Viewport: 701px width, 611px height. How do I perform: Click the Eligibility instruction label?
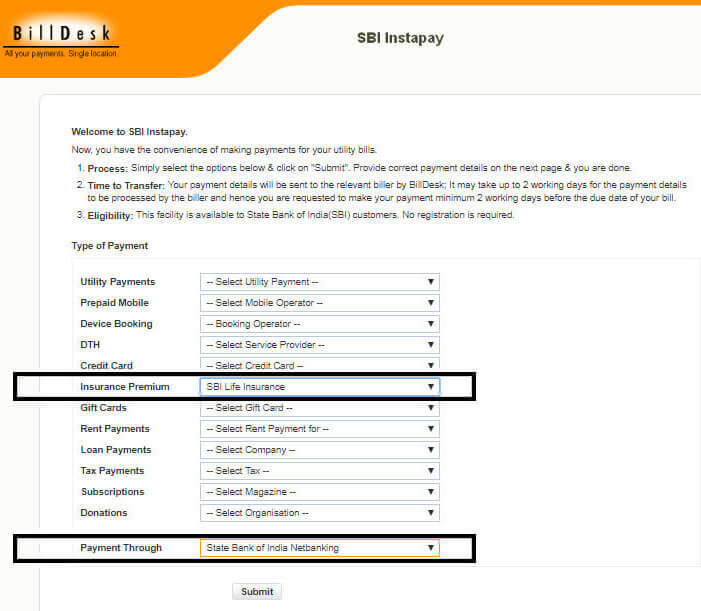[110, 216]
